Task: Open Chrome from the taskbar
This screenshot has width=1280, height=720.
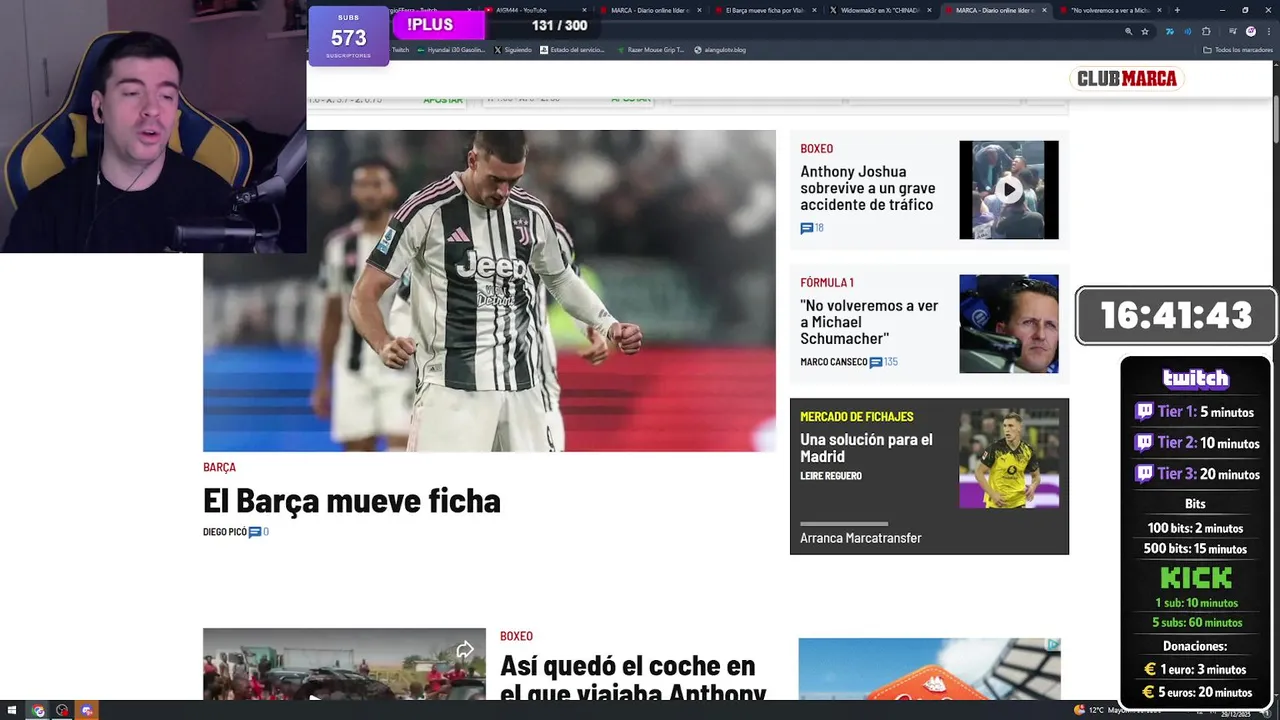Action: coord(39,710)
